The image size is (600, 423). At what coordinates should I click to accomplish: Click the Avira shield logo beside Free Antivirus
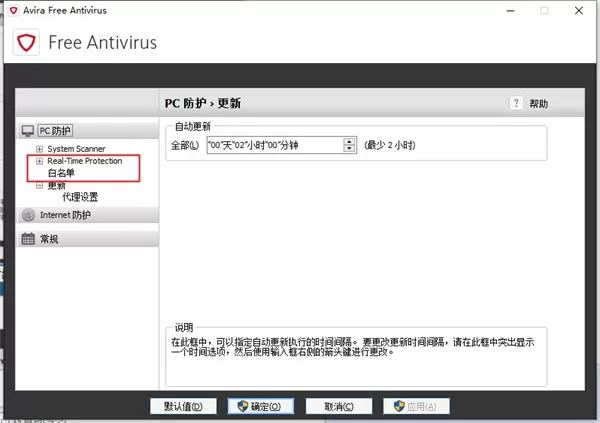[26, 42]
